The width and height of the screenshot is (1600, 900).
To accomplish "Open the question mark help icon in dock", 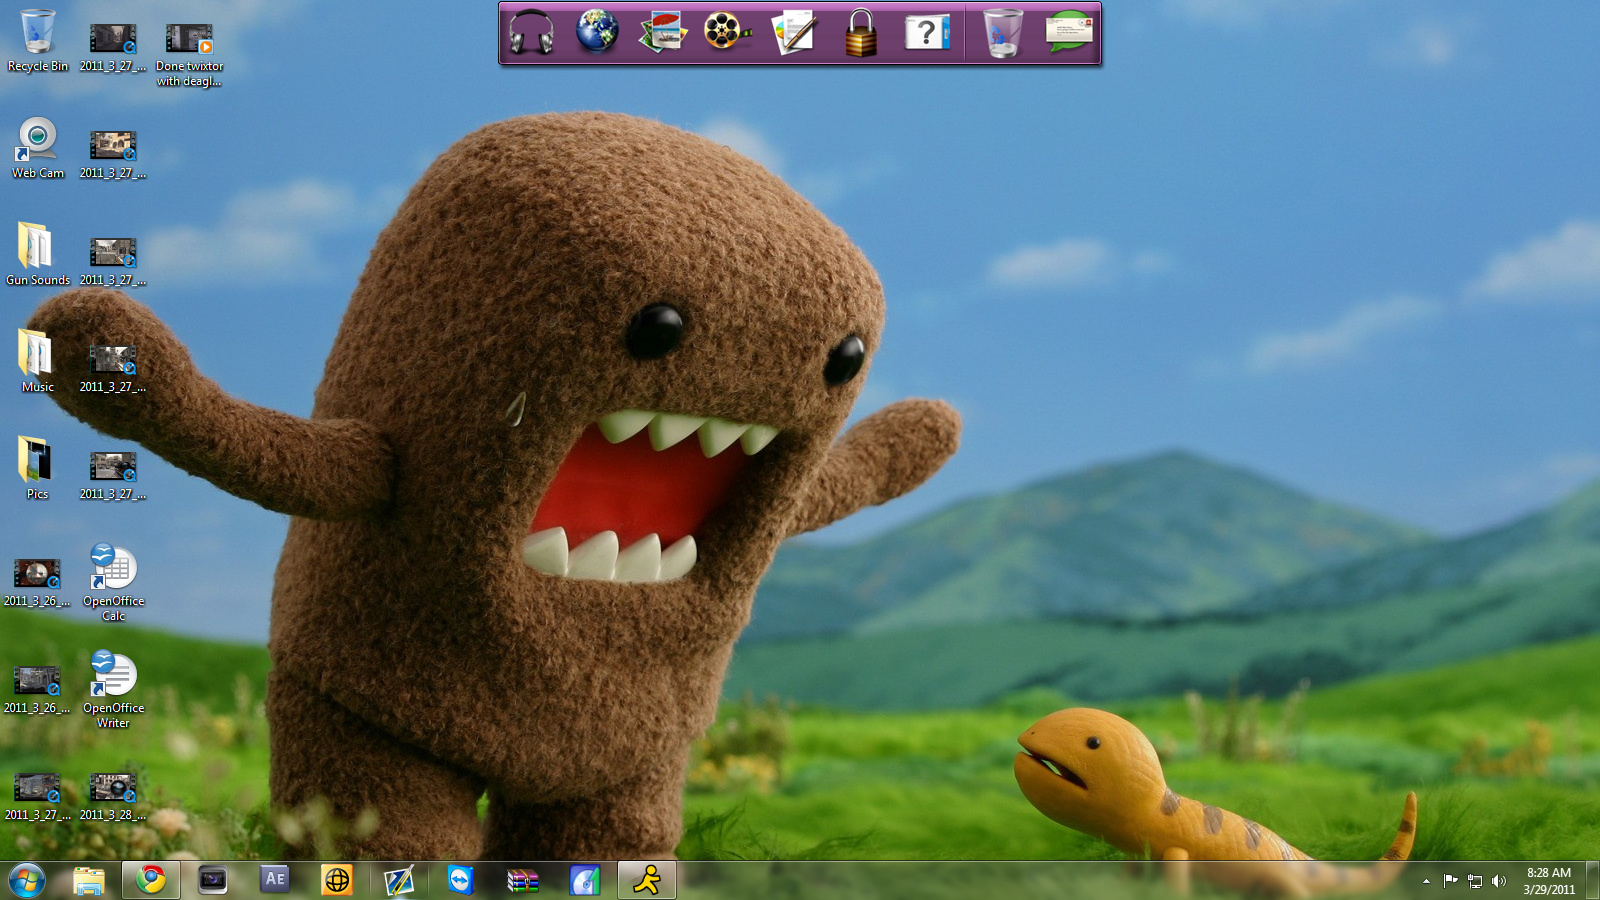I will click(927, 33).
